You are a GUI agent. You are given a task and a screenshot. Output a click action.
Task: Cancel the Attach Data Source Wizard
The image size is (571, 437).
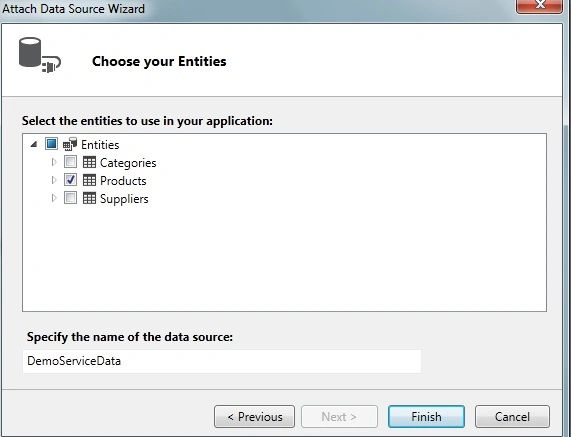pyautogui.click(x=512, y=416)
